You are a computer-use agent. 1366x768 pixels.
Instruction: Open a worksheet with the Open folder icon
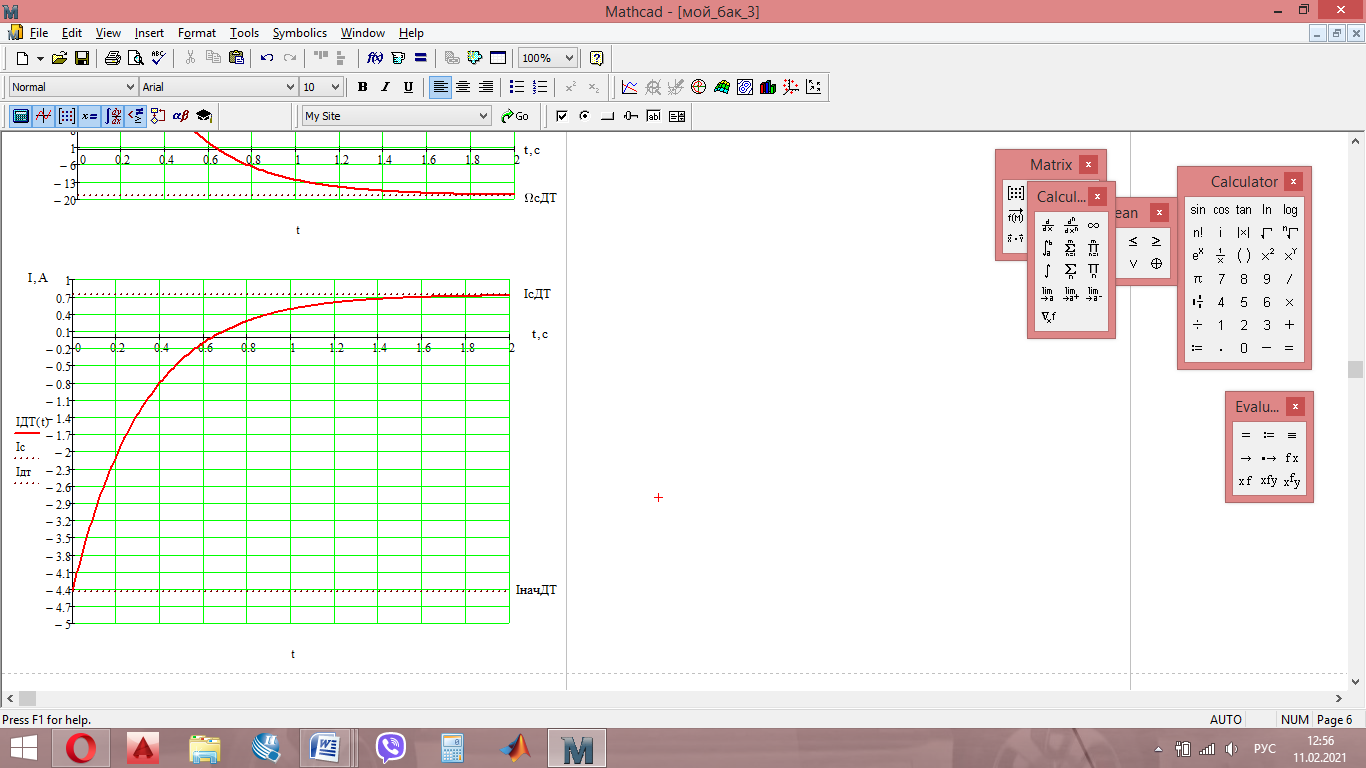(x=59, y=58)
